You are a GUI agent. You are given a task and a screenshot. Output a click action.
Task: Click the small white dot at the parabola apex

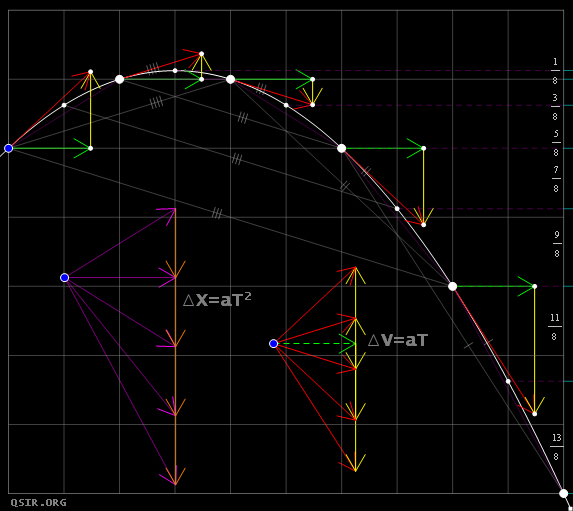175,71
